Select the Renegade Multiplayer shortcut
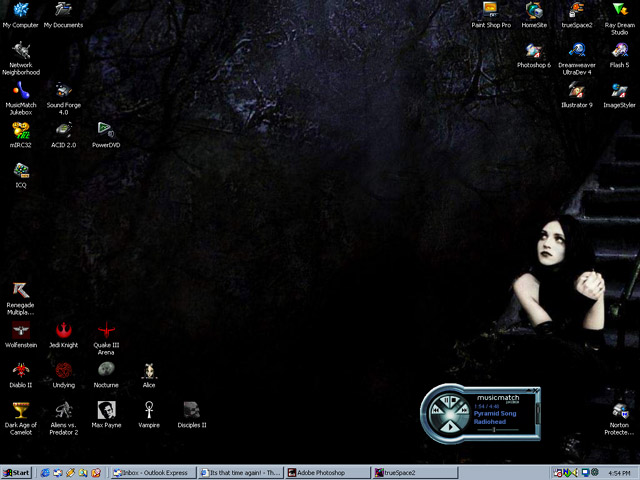The image size is (640, 480). [x=21, y=298]
